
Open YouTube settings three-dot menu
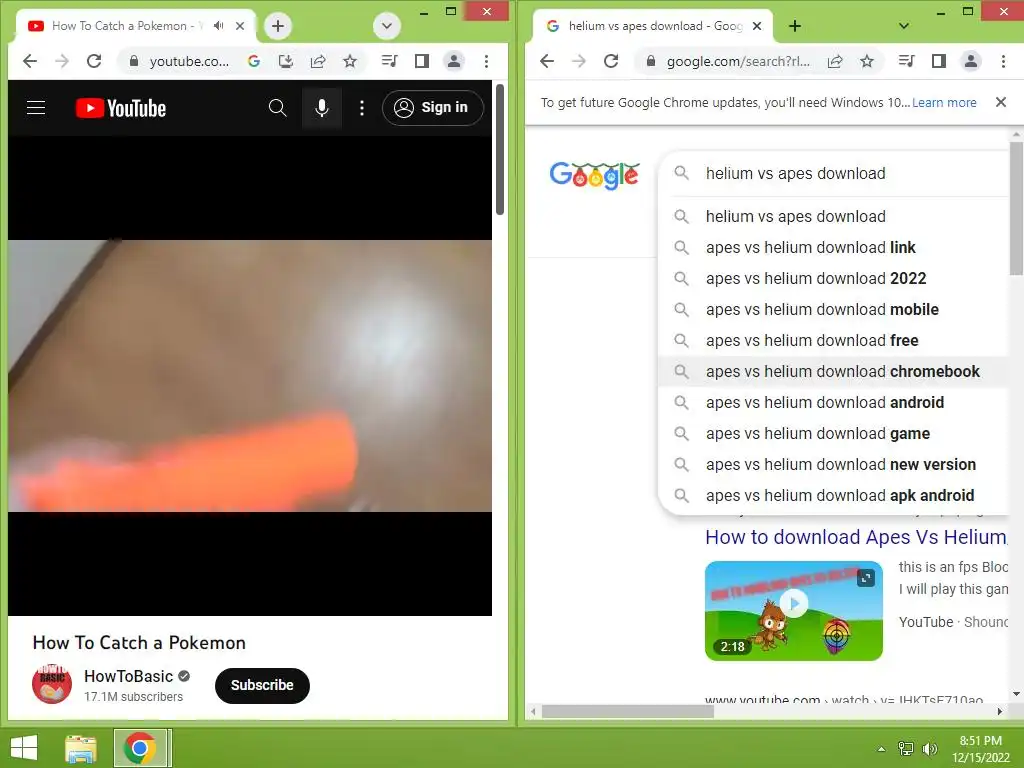coord(362,108)
